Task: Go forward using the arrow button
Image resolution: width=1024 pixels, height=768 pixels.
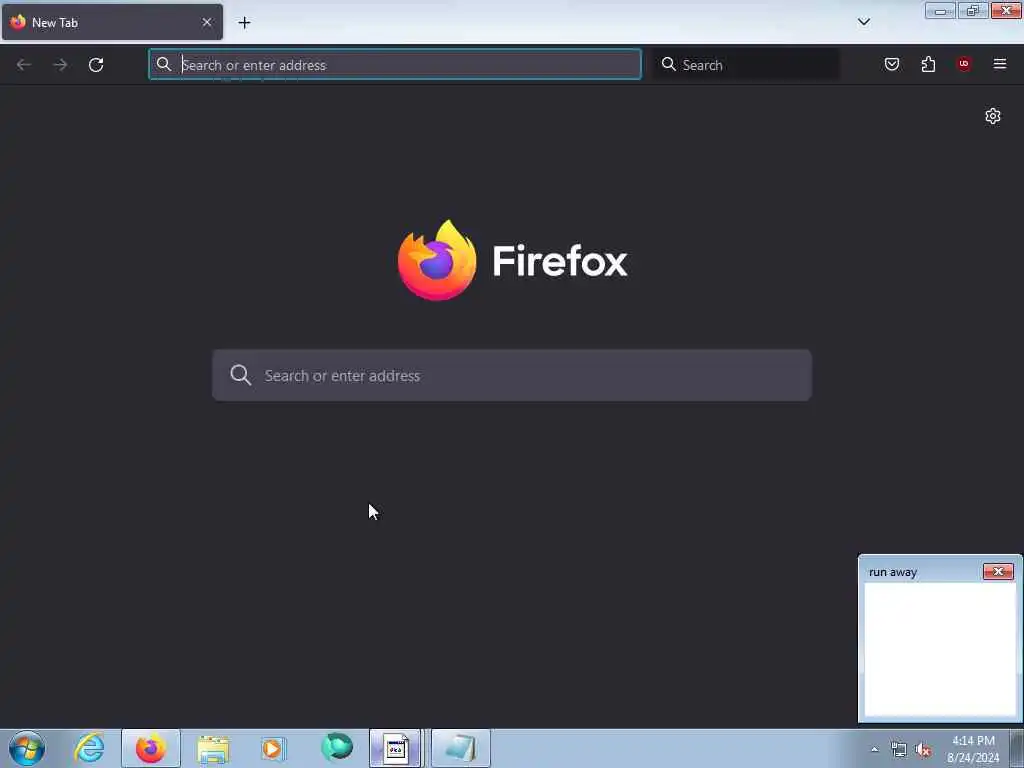Action: 60,65
